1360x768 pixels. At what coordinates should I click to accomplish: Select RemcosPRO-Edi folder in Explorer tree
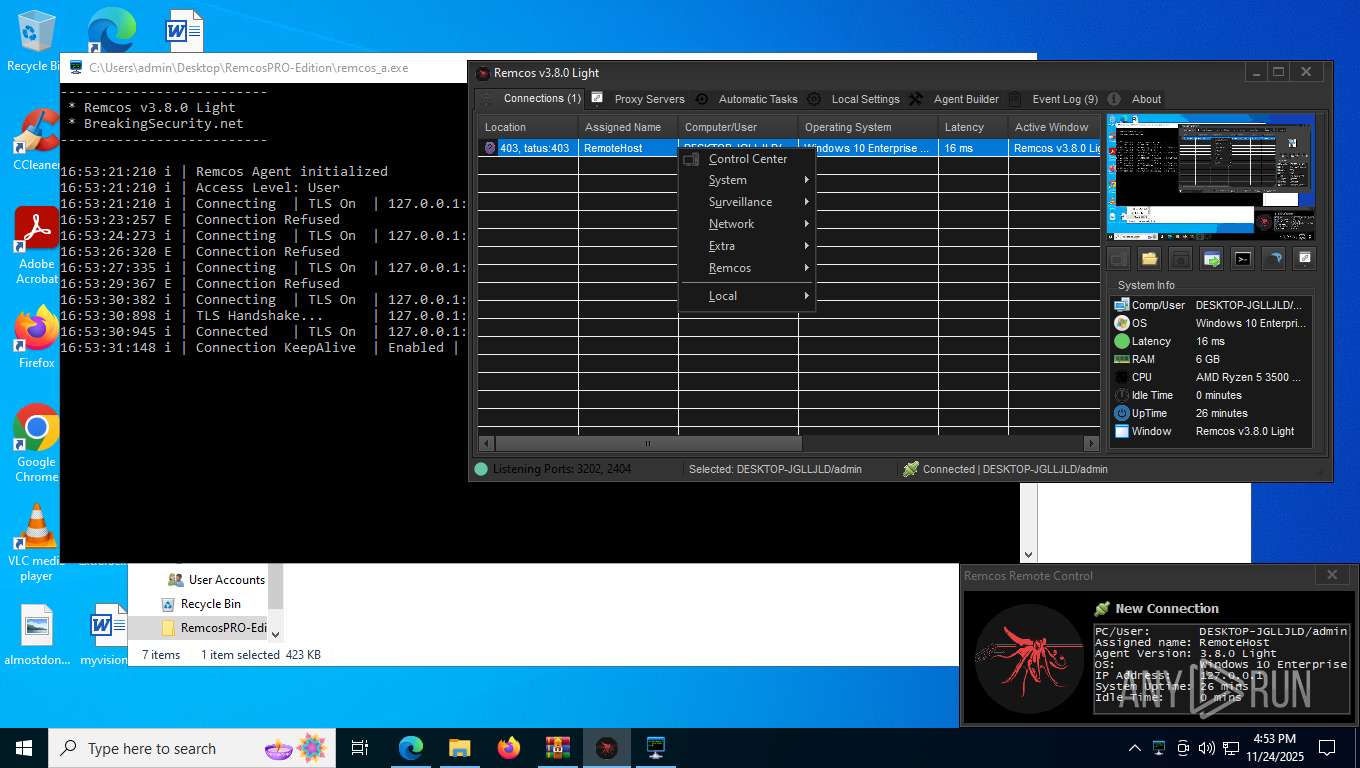point(214,628)
